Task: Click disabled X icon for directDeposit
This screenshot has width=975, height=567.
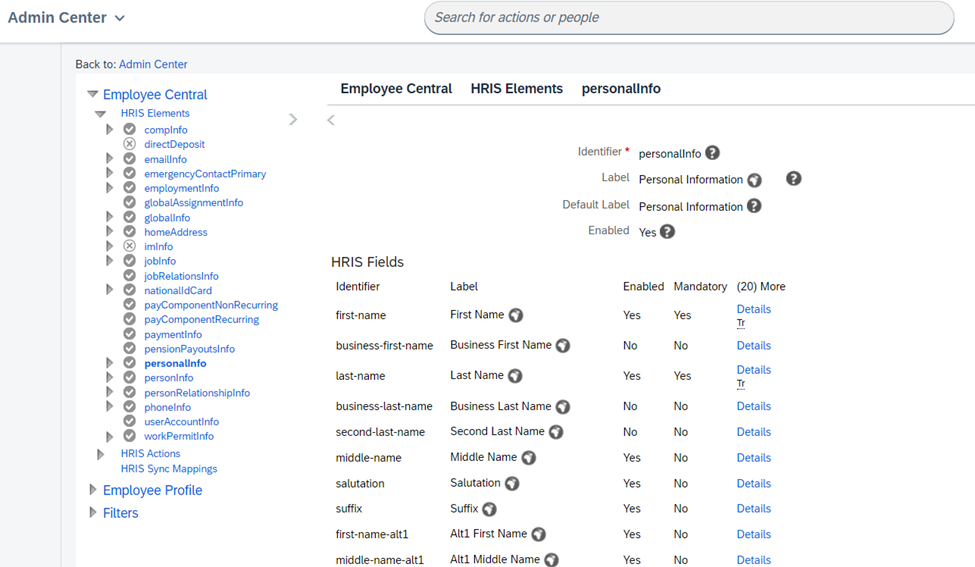Action: (129, 144)
